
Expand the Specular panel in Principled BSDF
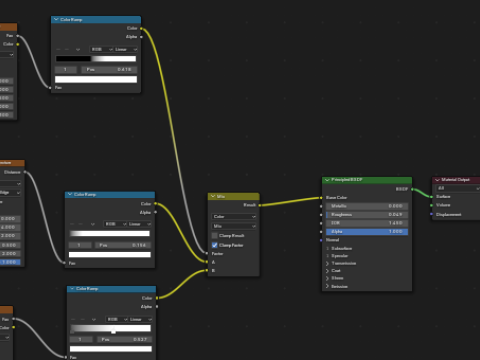327,256
